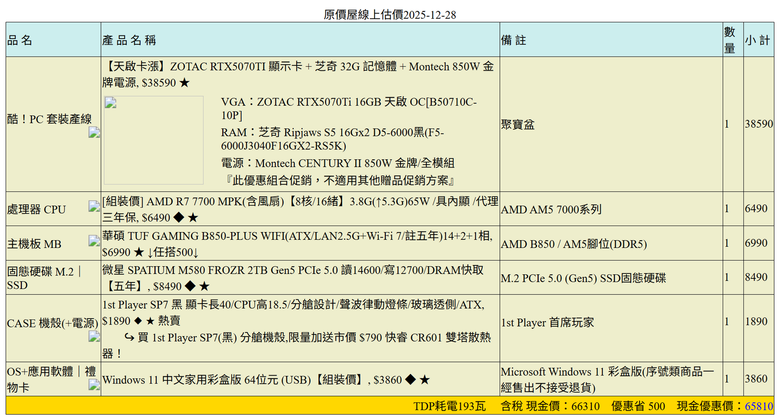Click the 微星 SPATIUM M580 FROZR 2TB description

click(293, 278)
